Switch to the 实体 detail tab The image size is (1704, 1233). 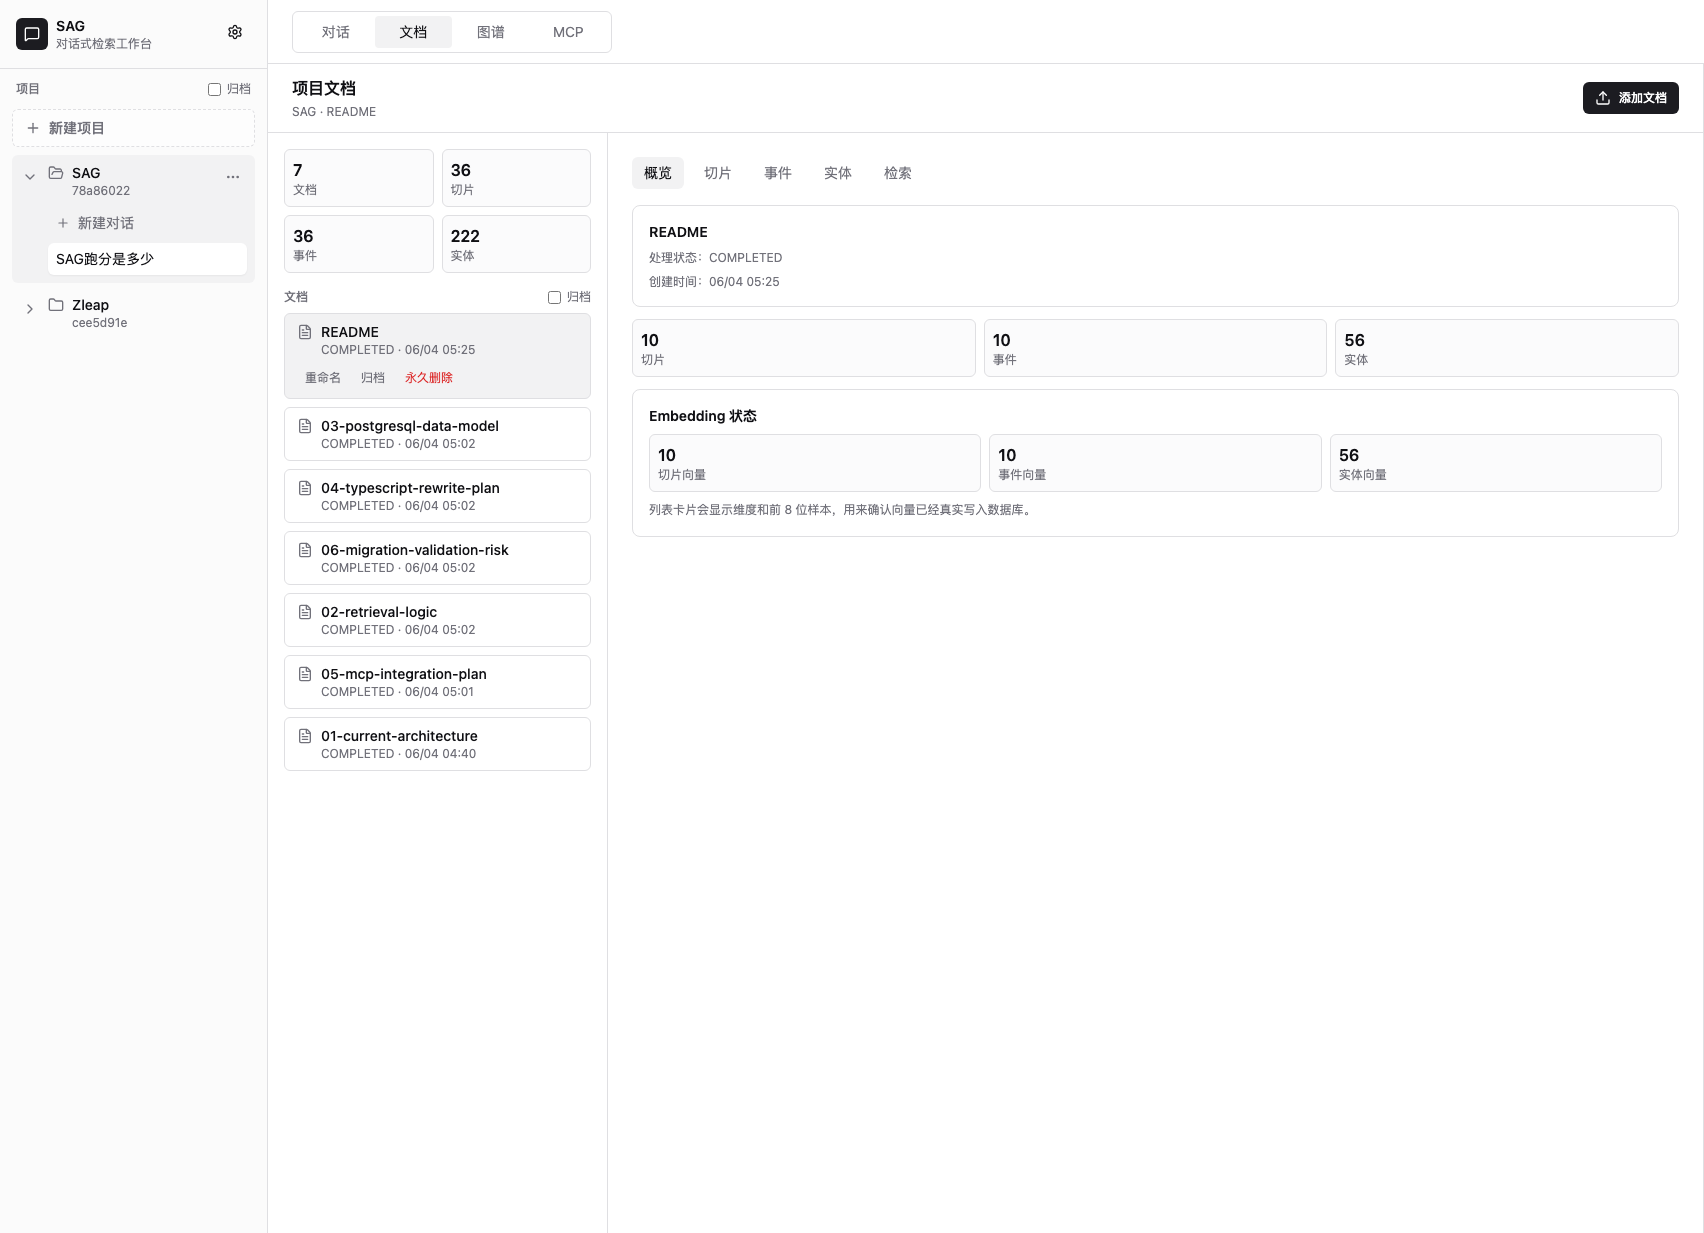pyautogui.click(x=838, y=173)
